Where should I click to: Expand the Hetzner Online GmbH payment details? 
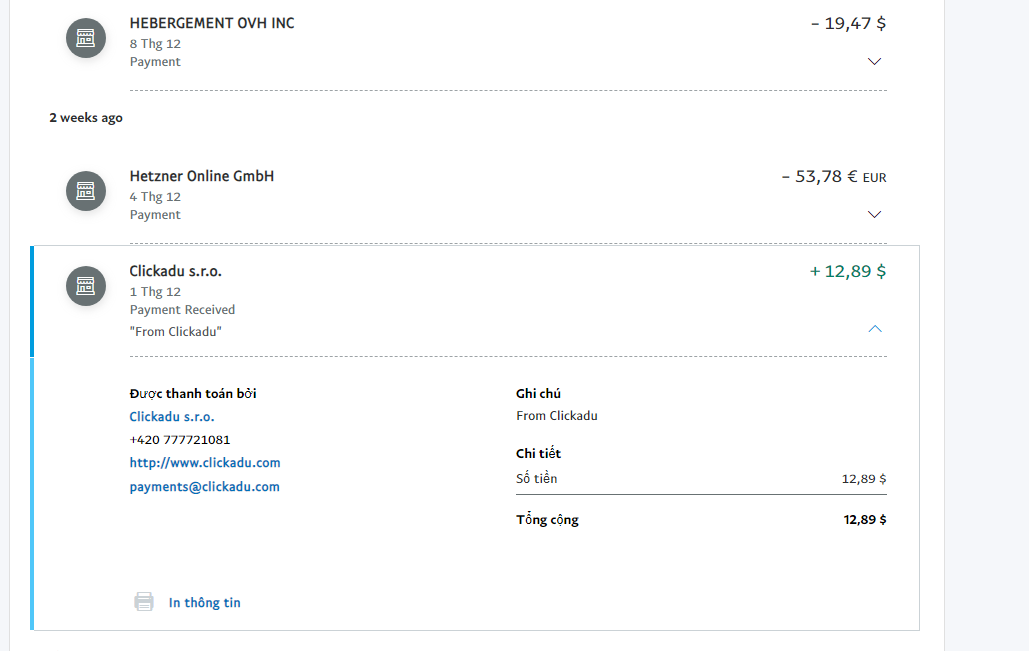[875, 214]
